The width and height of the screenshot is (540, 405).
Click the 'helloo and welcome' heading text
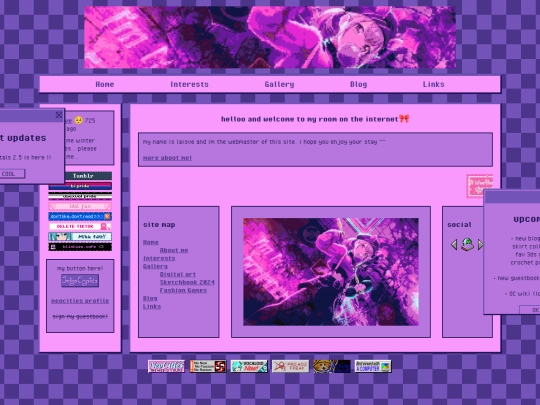point(310,119)
